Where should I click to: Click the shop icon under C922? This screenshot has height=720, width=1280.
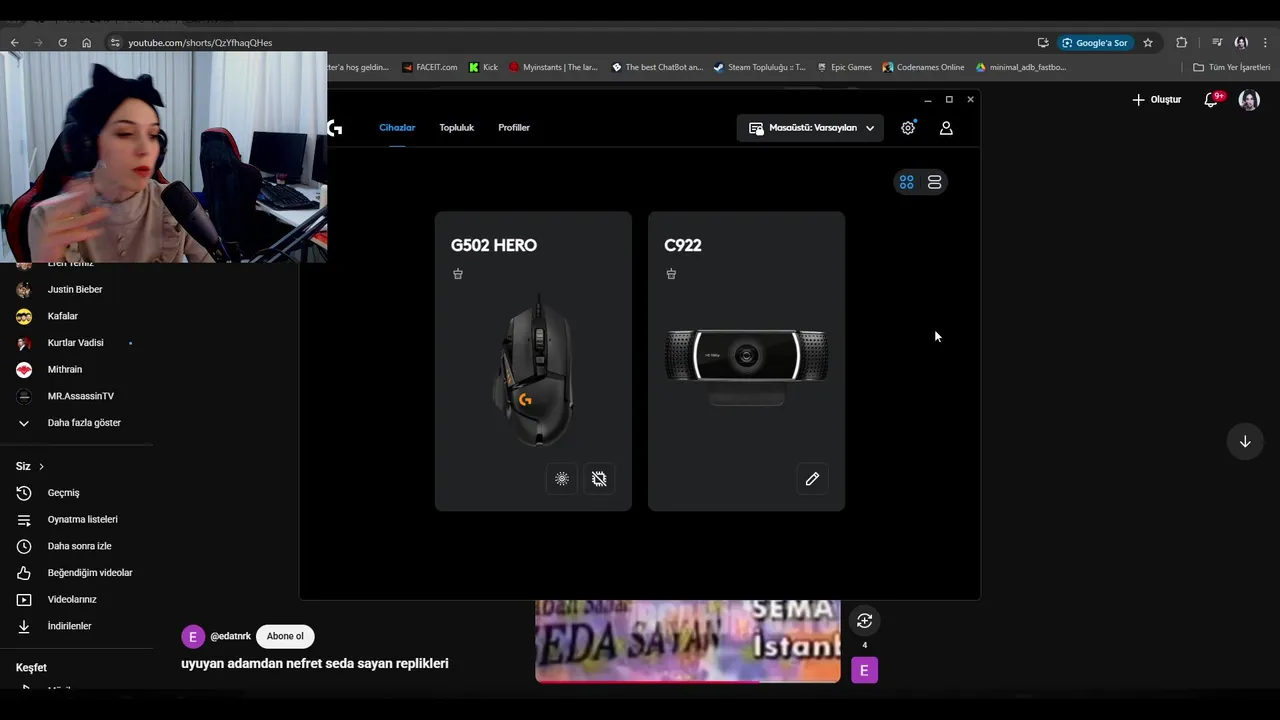tap(671, 274)
